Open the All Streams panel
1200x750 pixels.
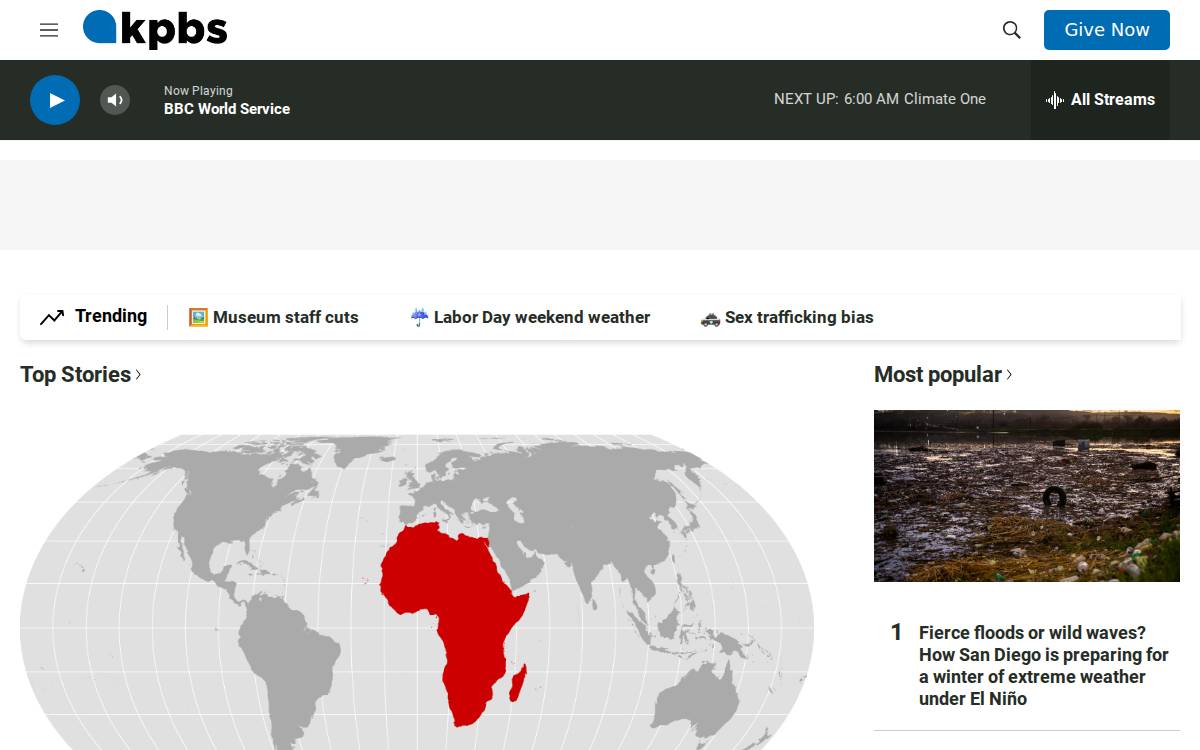(1100, 100)
